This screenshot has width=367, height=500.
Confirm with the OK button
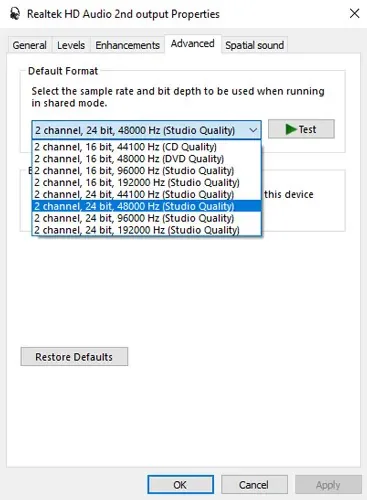(180, 485)
